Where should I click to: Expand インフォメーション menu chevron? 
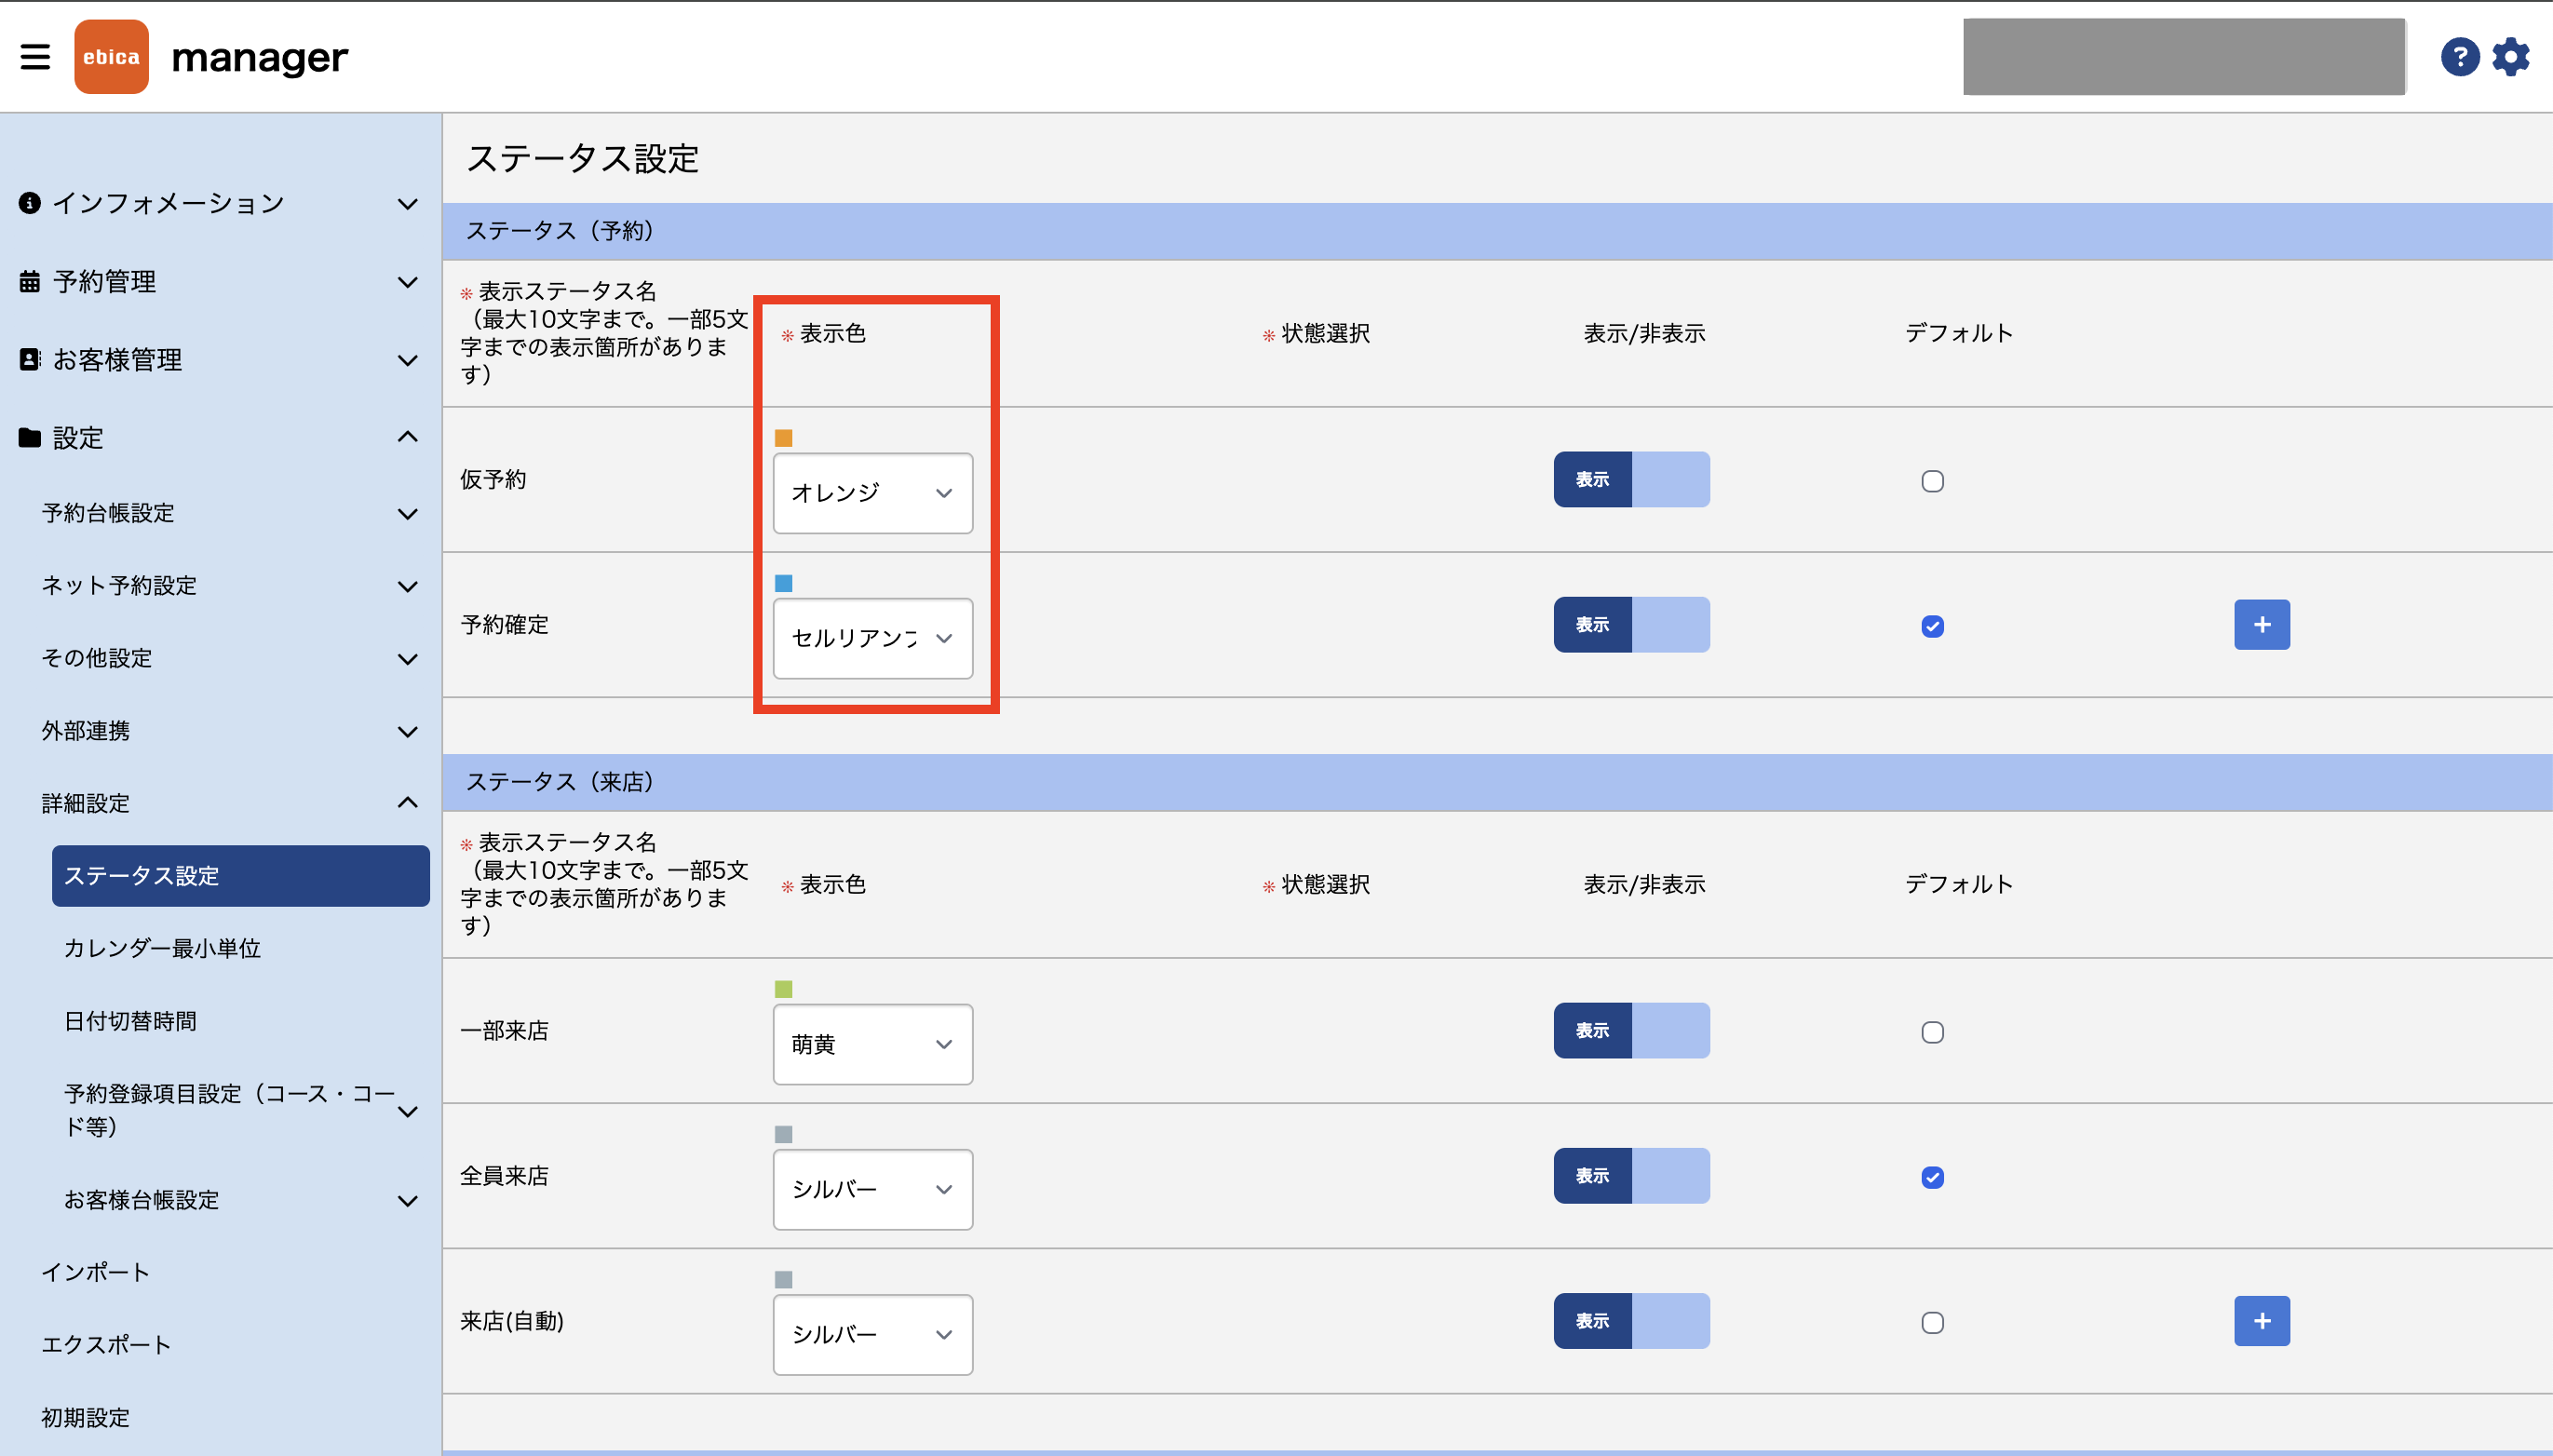coord(407,204)
